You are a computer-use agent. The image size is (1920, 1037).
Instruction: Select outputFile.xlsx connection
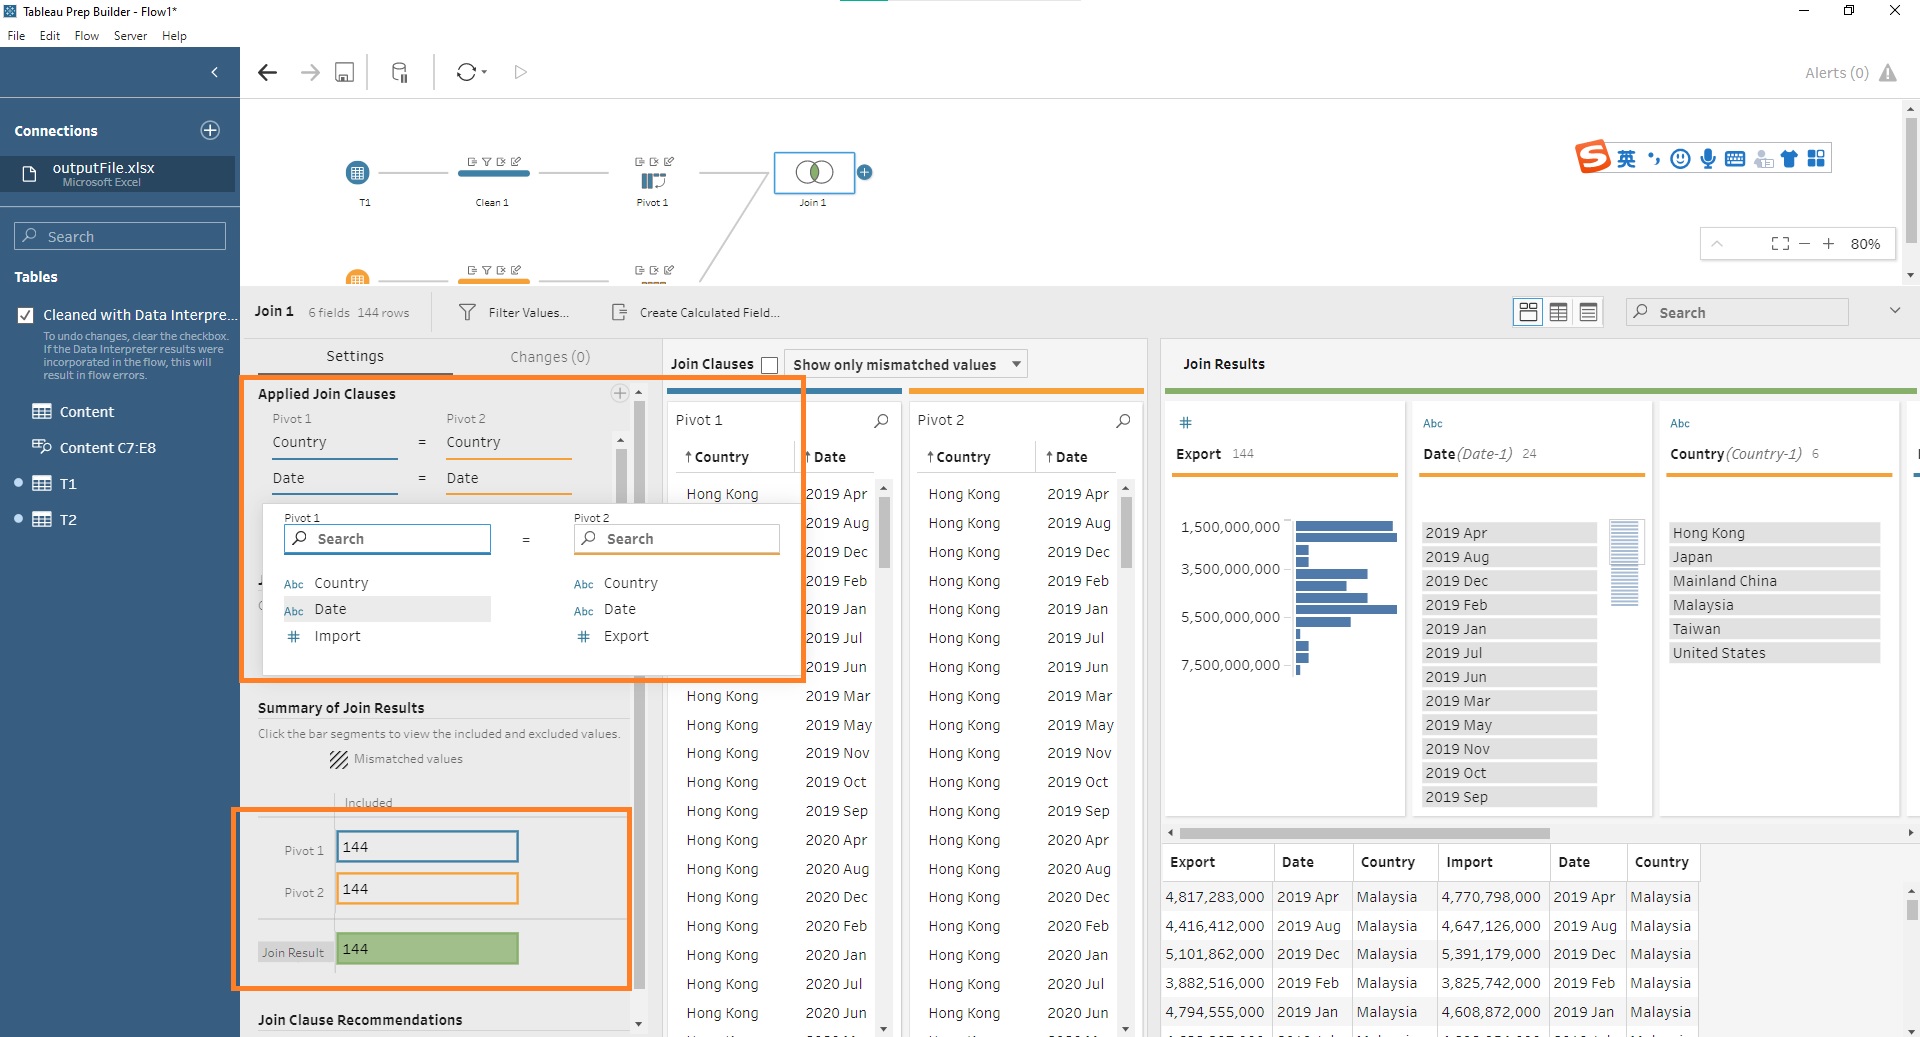click(118, 174)
